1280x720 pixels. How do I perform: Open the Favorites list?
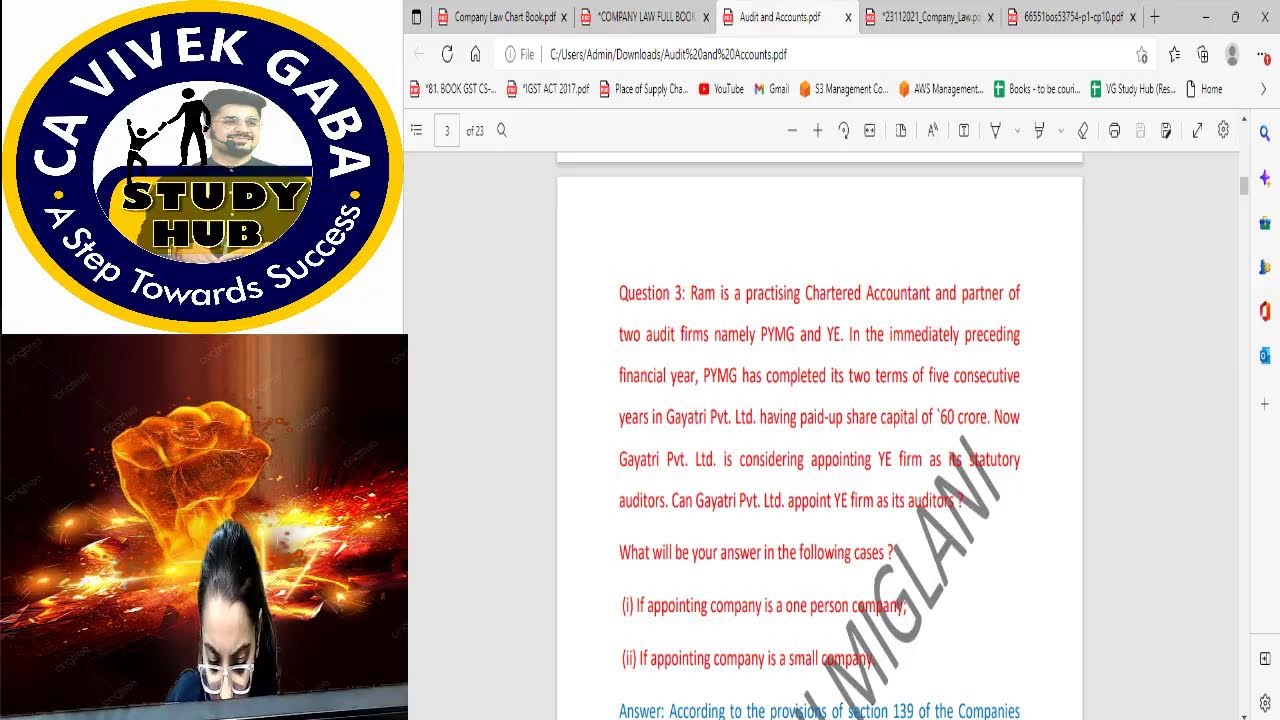1175,54
